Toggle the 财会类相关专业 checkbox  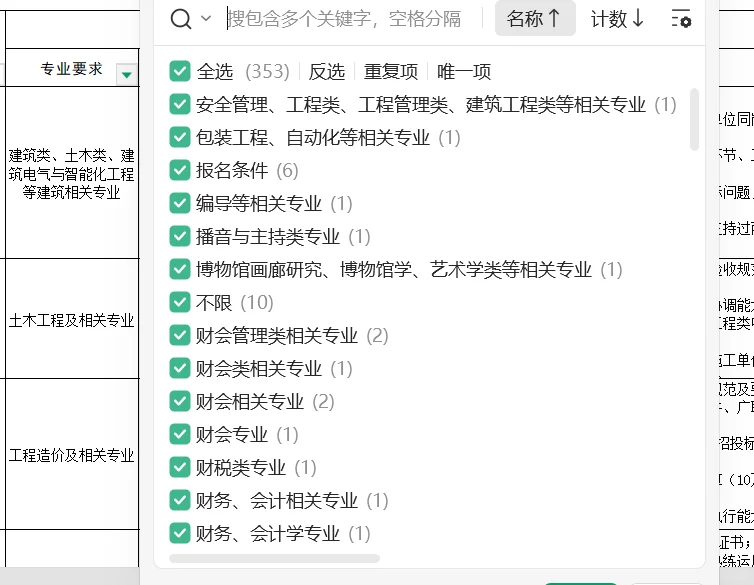(x=180, y=368)
